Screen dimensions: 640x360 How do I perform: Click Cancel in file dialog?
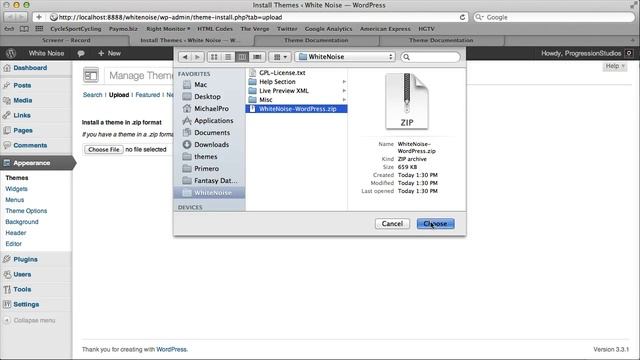tap(392, 224)
